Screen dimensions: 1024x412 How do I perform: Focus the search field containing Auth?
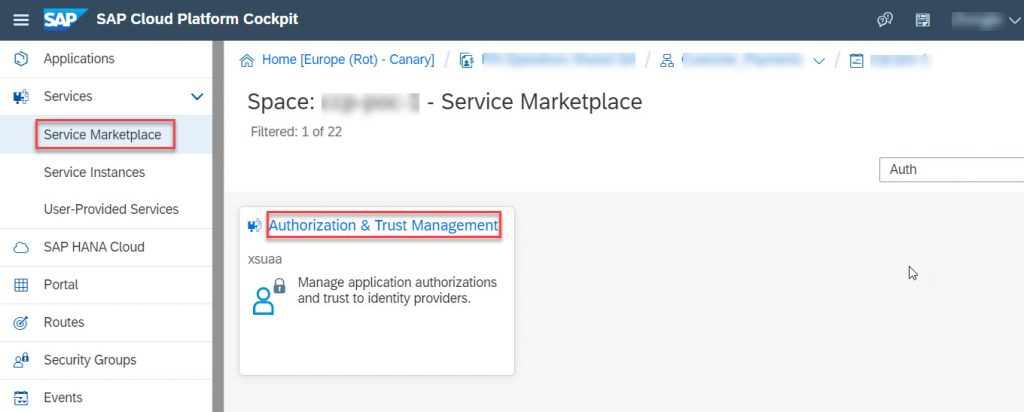click(952, 170)
